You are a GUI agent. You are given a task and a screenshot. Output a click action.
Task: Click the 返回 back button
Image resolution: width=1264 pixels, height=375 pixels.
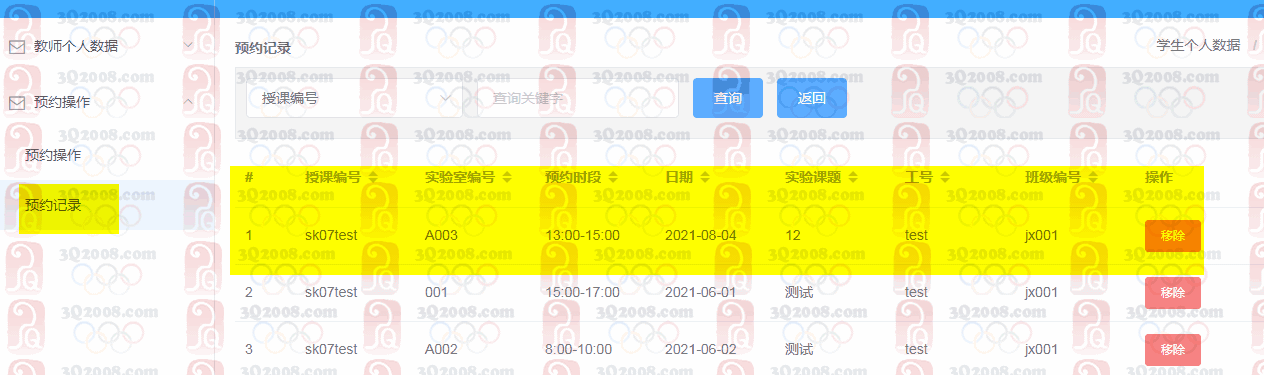[812, 98]
